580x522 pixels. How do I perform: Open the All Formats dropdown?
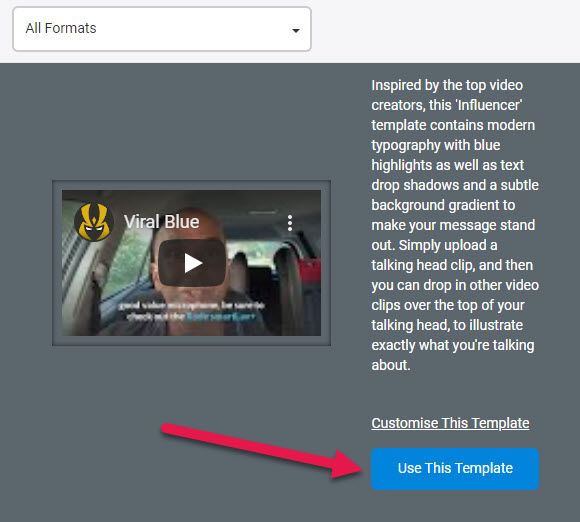(x=162, y=29)
